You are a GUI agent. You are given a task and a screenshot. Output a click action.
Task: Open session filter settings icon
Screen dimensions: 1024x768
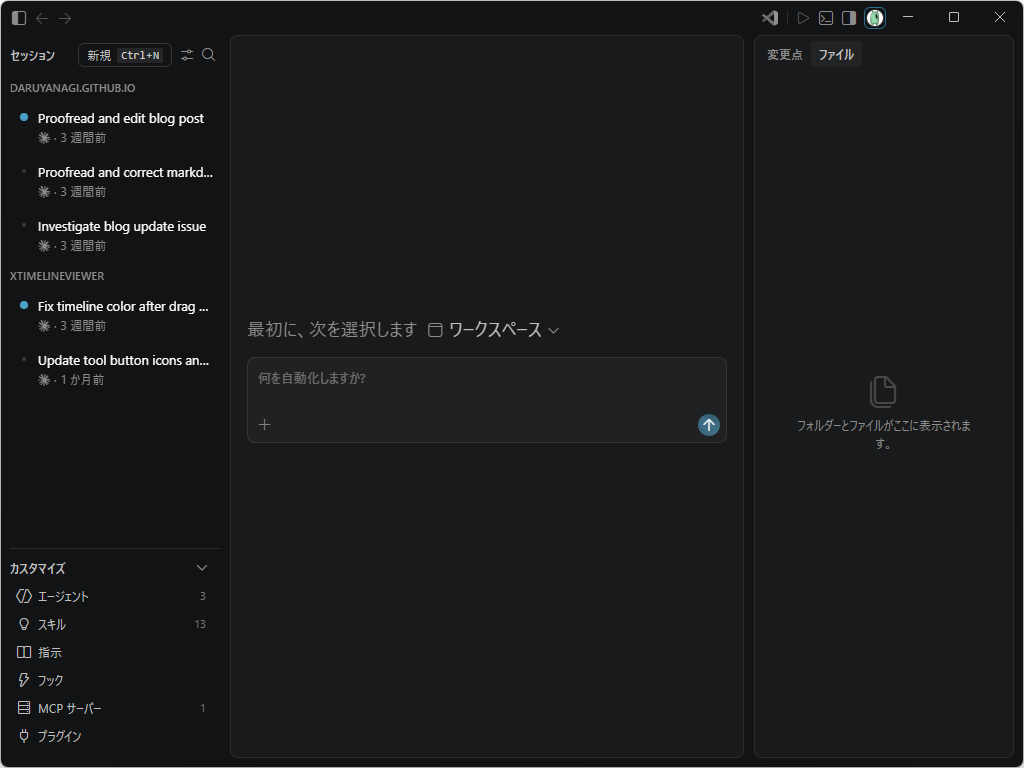(187, 56)
